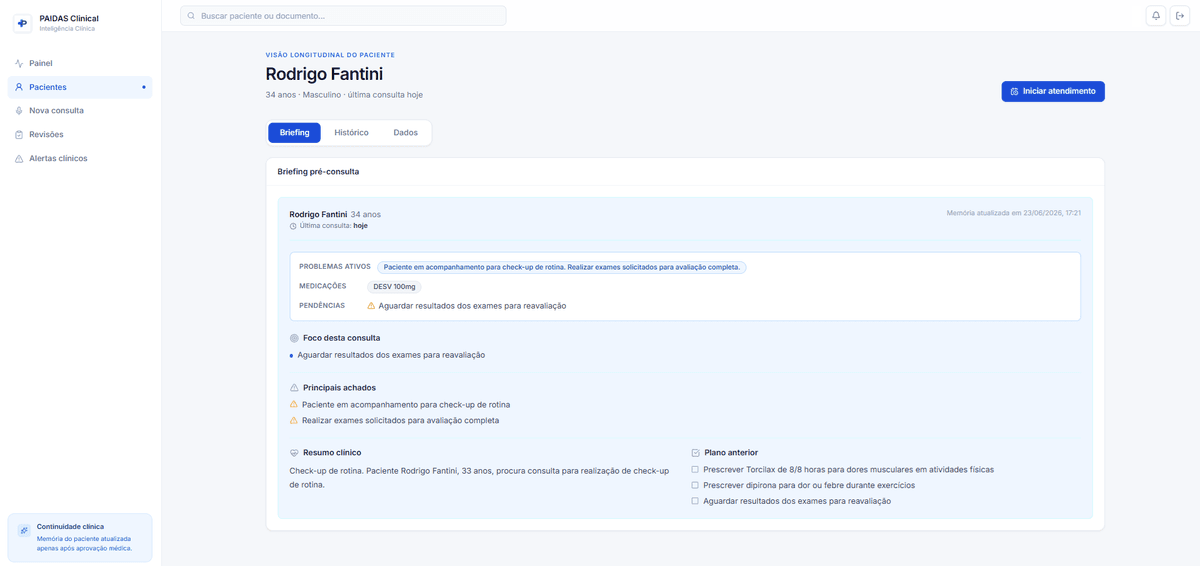The image size is (1200, 566).
Task: Switch to the Dados tab
Action: pos(405,133)
